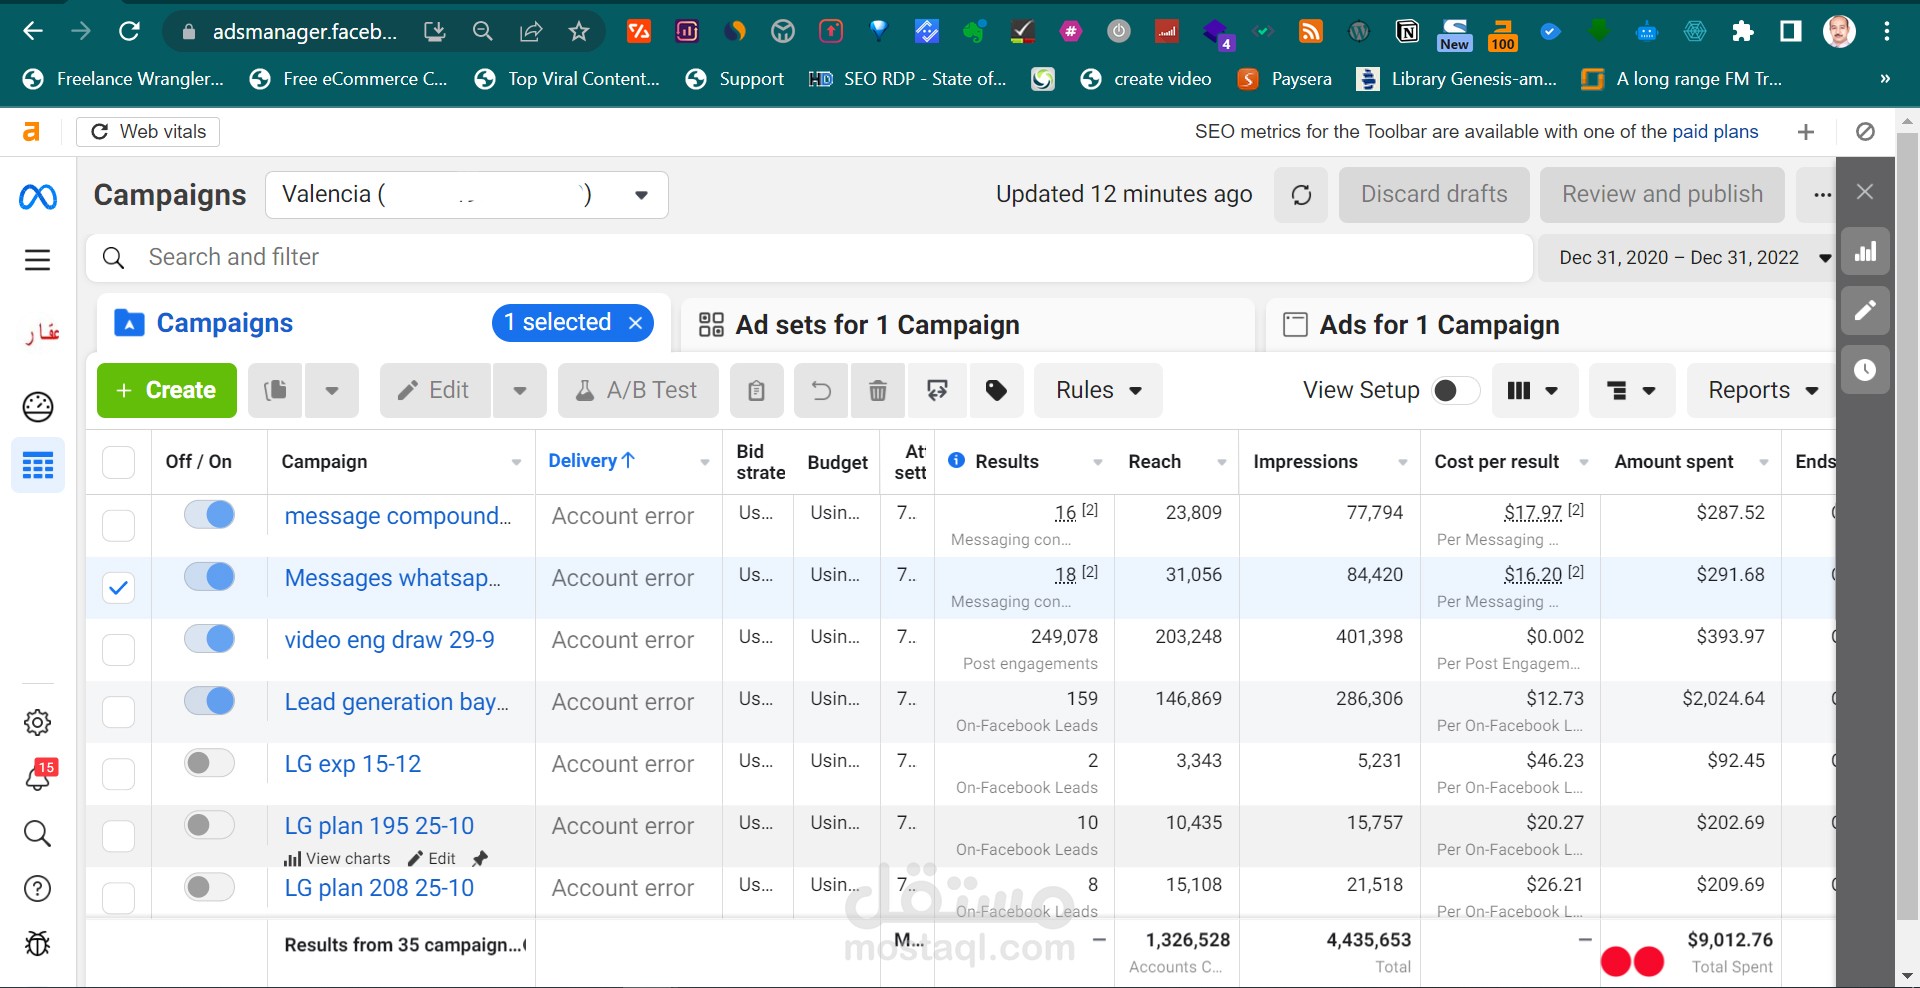Open notifications bell with 15 badge
The height and width of the screenshot is (988, 1920).
point(38,776)
